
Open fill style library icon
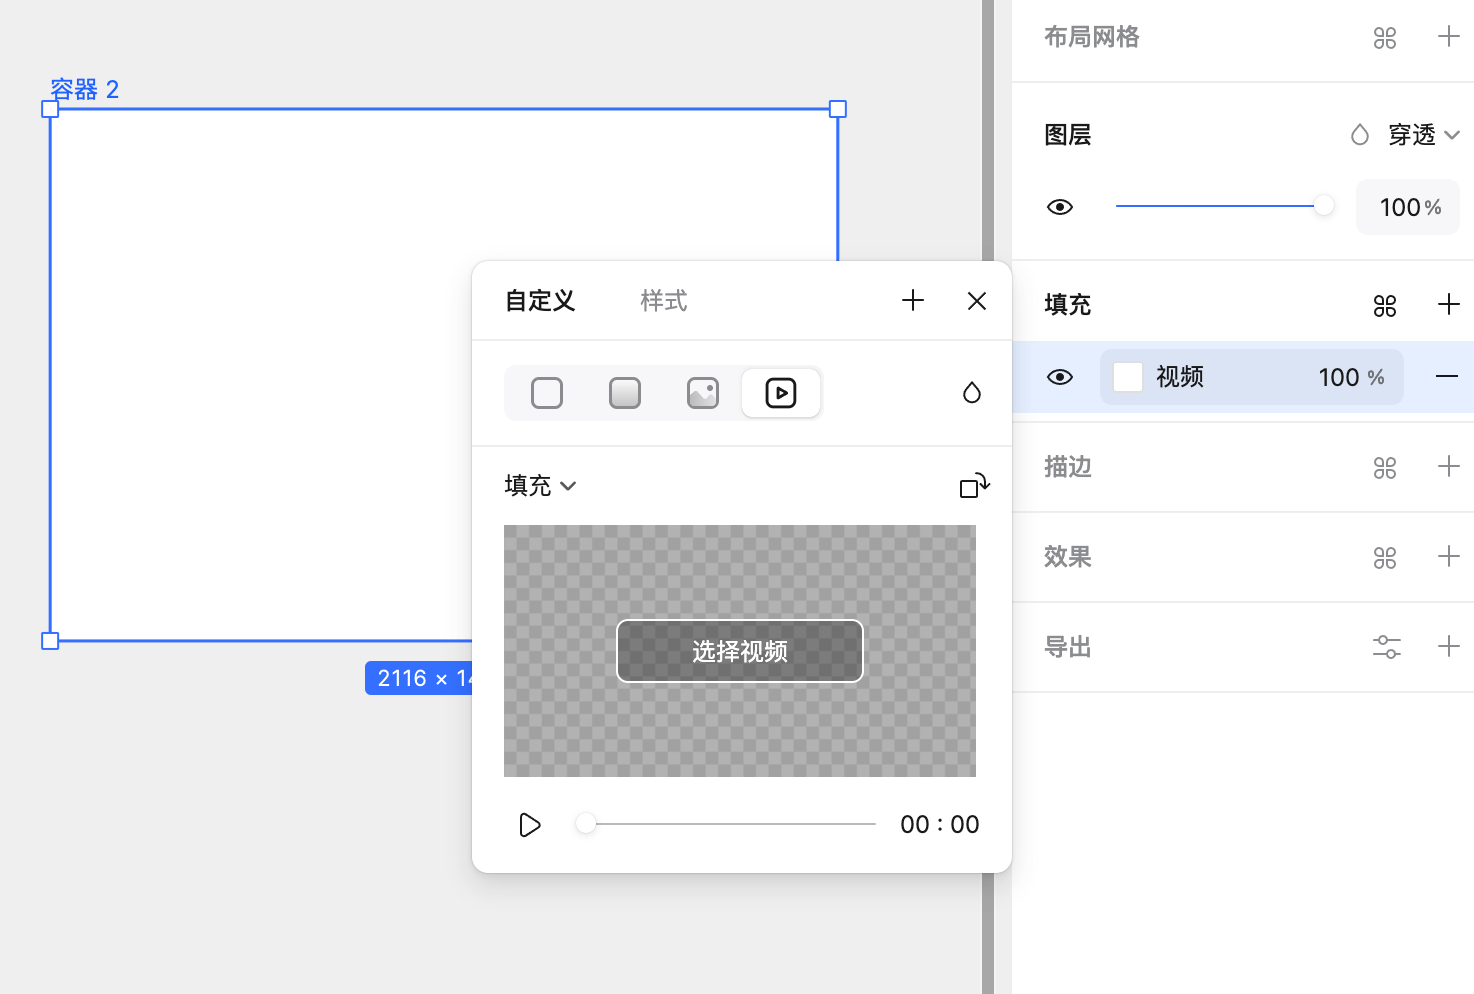pyautogui.click(x=1385, y=305)
